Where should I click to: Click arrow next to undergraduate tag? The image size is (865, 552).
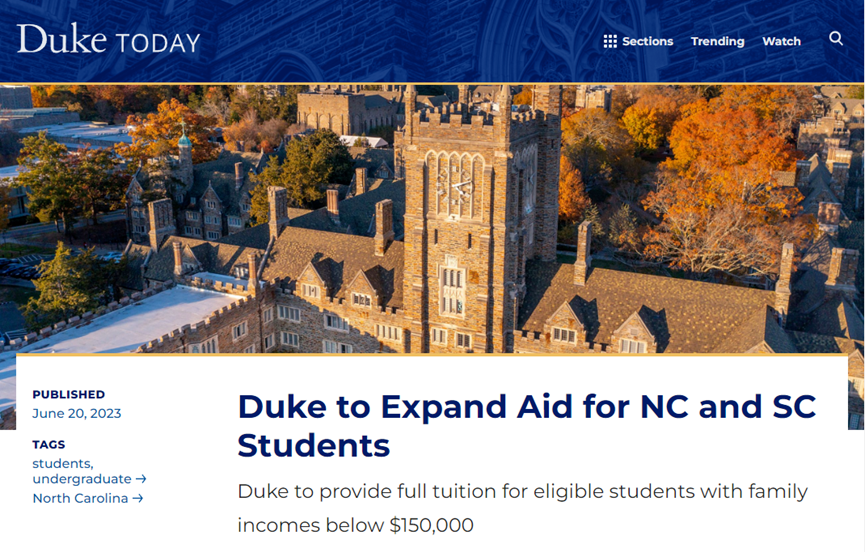pyautogui.click(x=141, y=479)
